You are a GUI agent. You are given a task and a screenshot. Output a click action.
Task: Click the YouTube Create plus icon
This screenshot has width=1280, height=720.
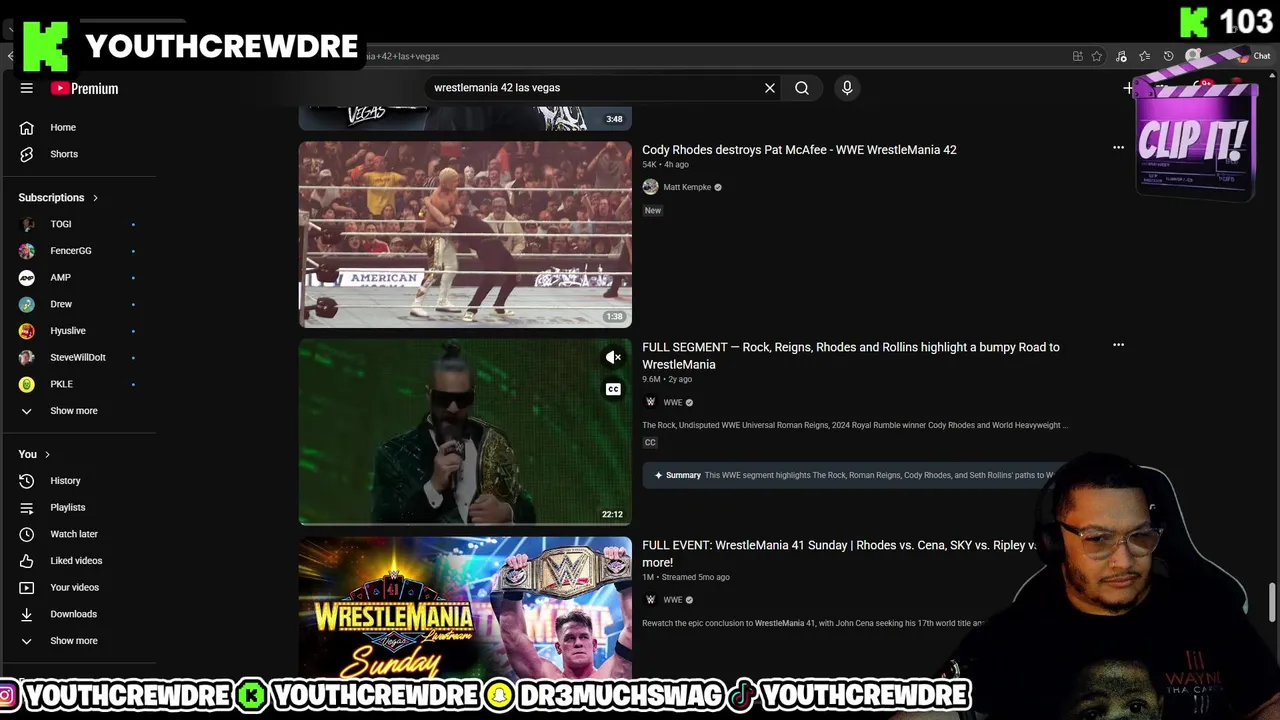[x=1128, y=88]
